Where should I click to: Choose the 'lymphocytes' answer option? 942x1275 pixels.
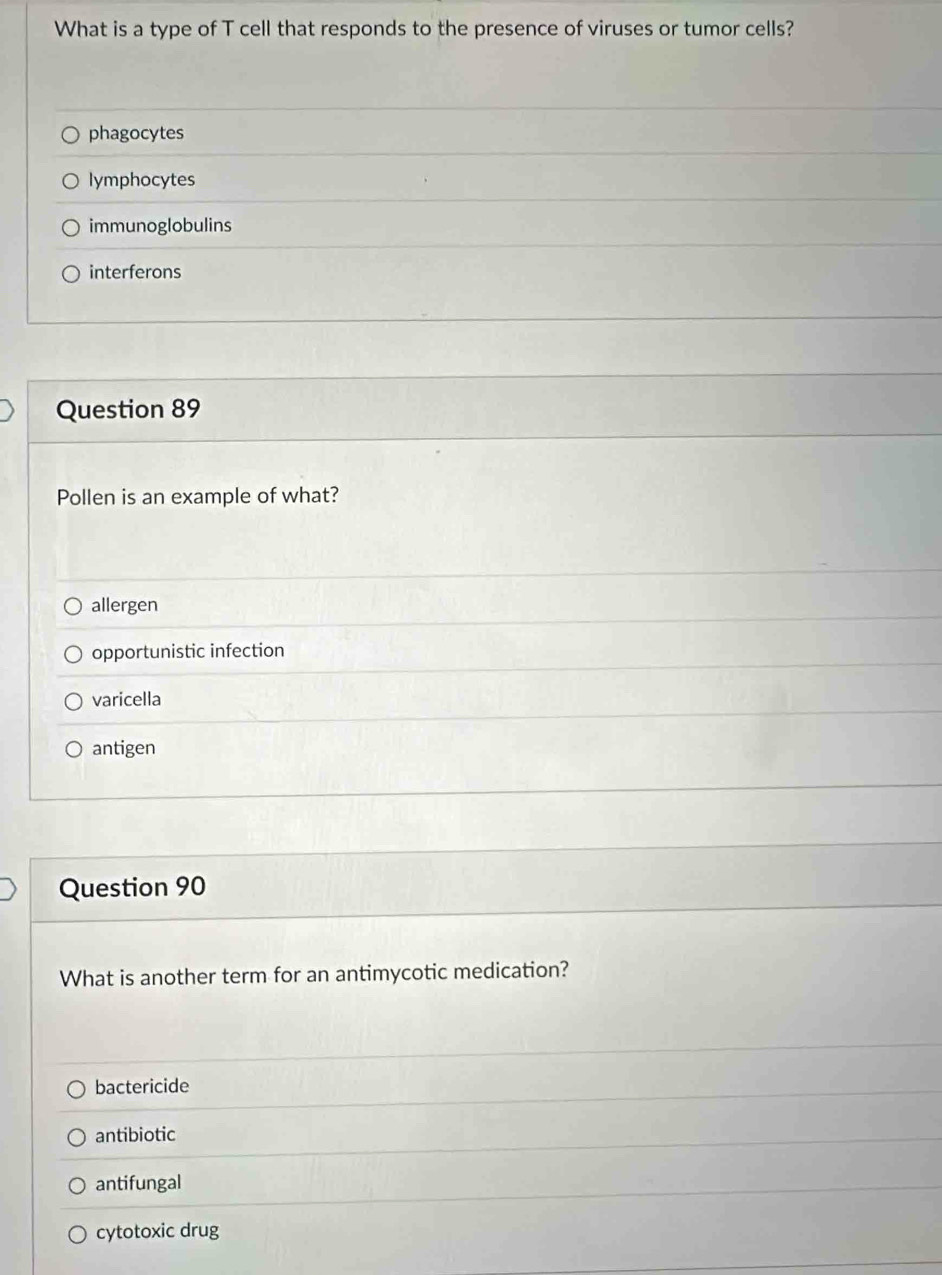point(71,181)
